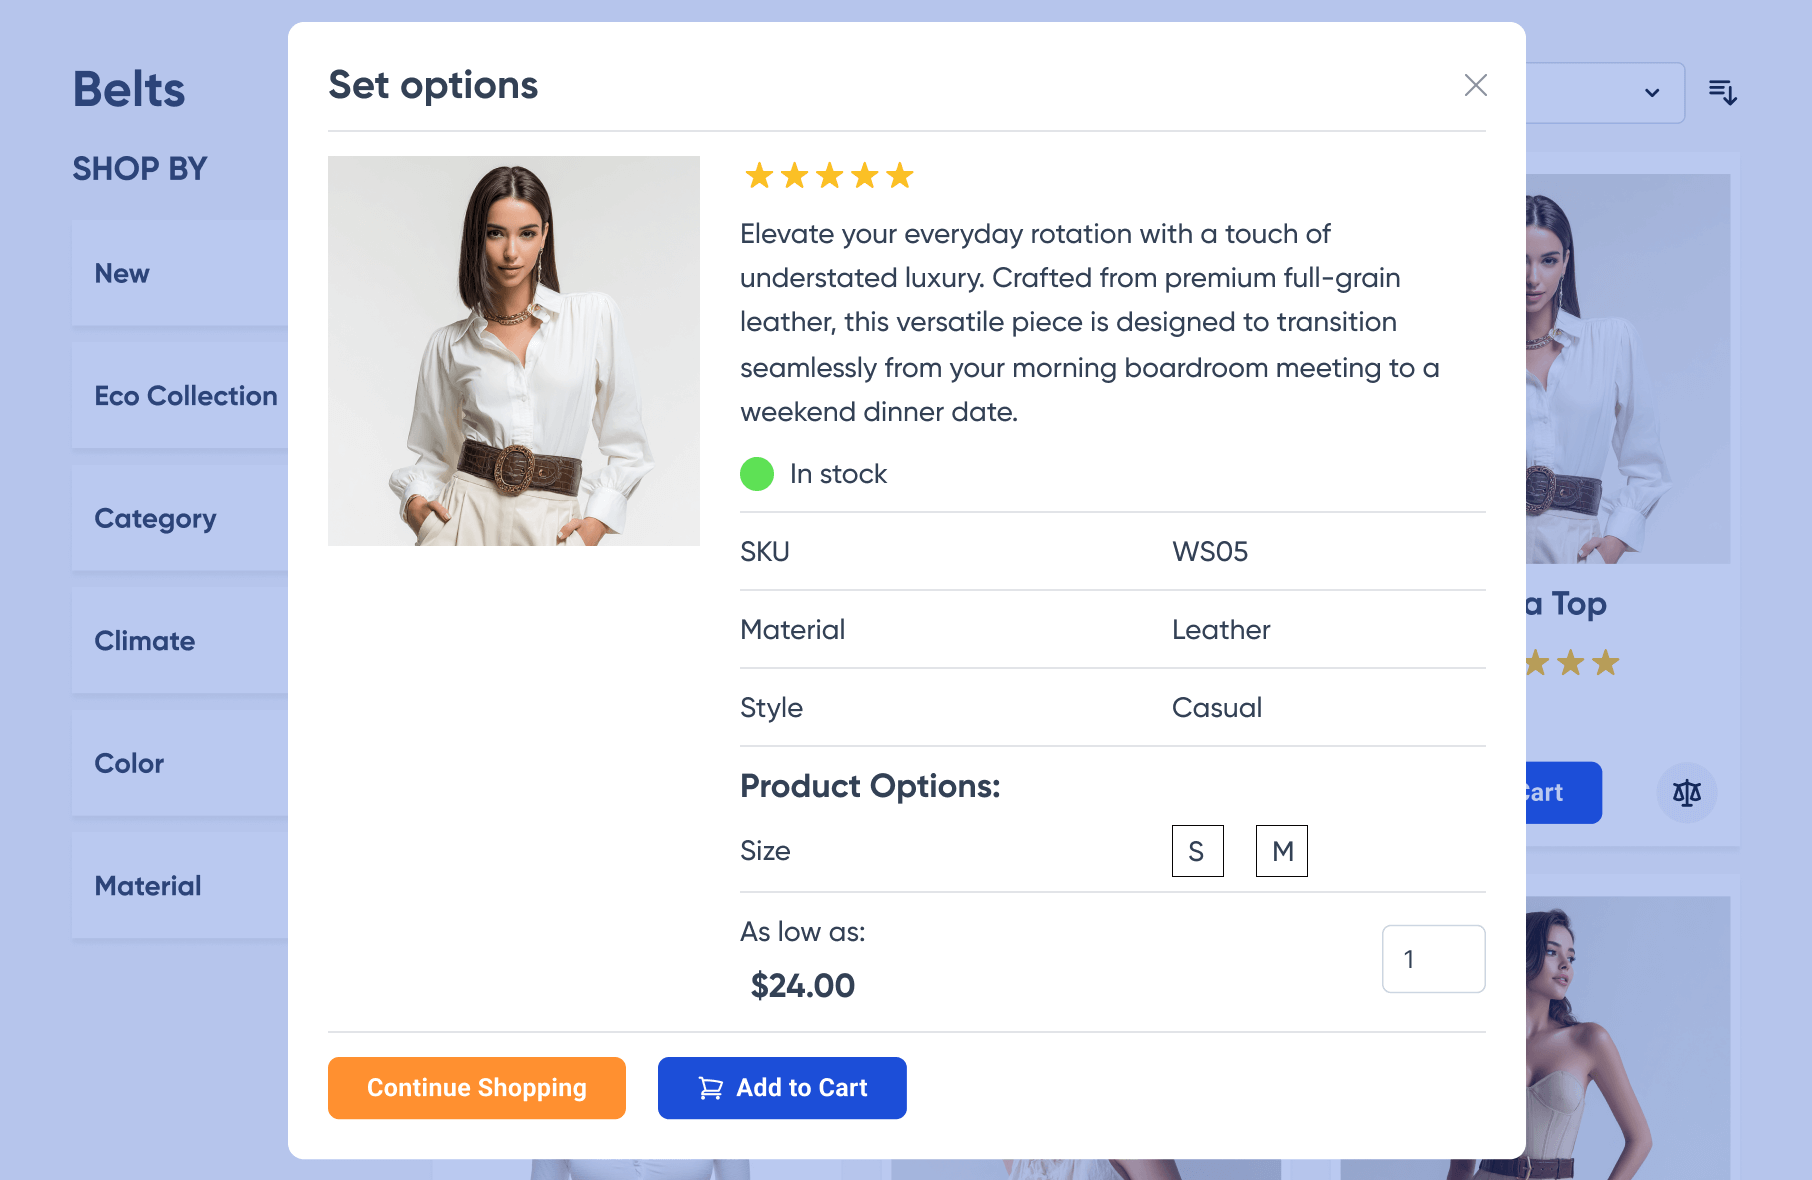Viewport: 1812px width, 1180px height.
Task: Open the New filter section
Action: [122, 273]
